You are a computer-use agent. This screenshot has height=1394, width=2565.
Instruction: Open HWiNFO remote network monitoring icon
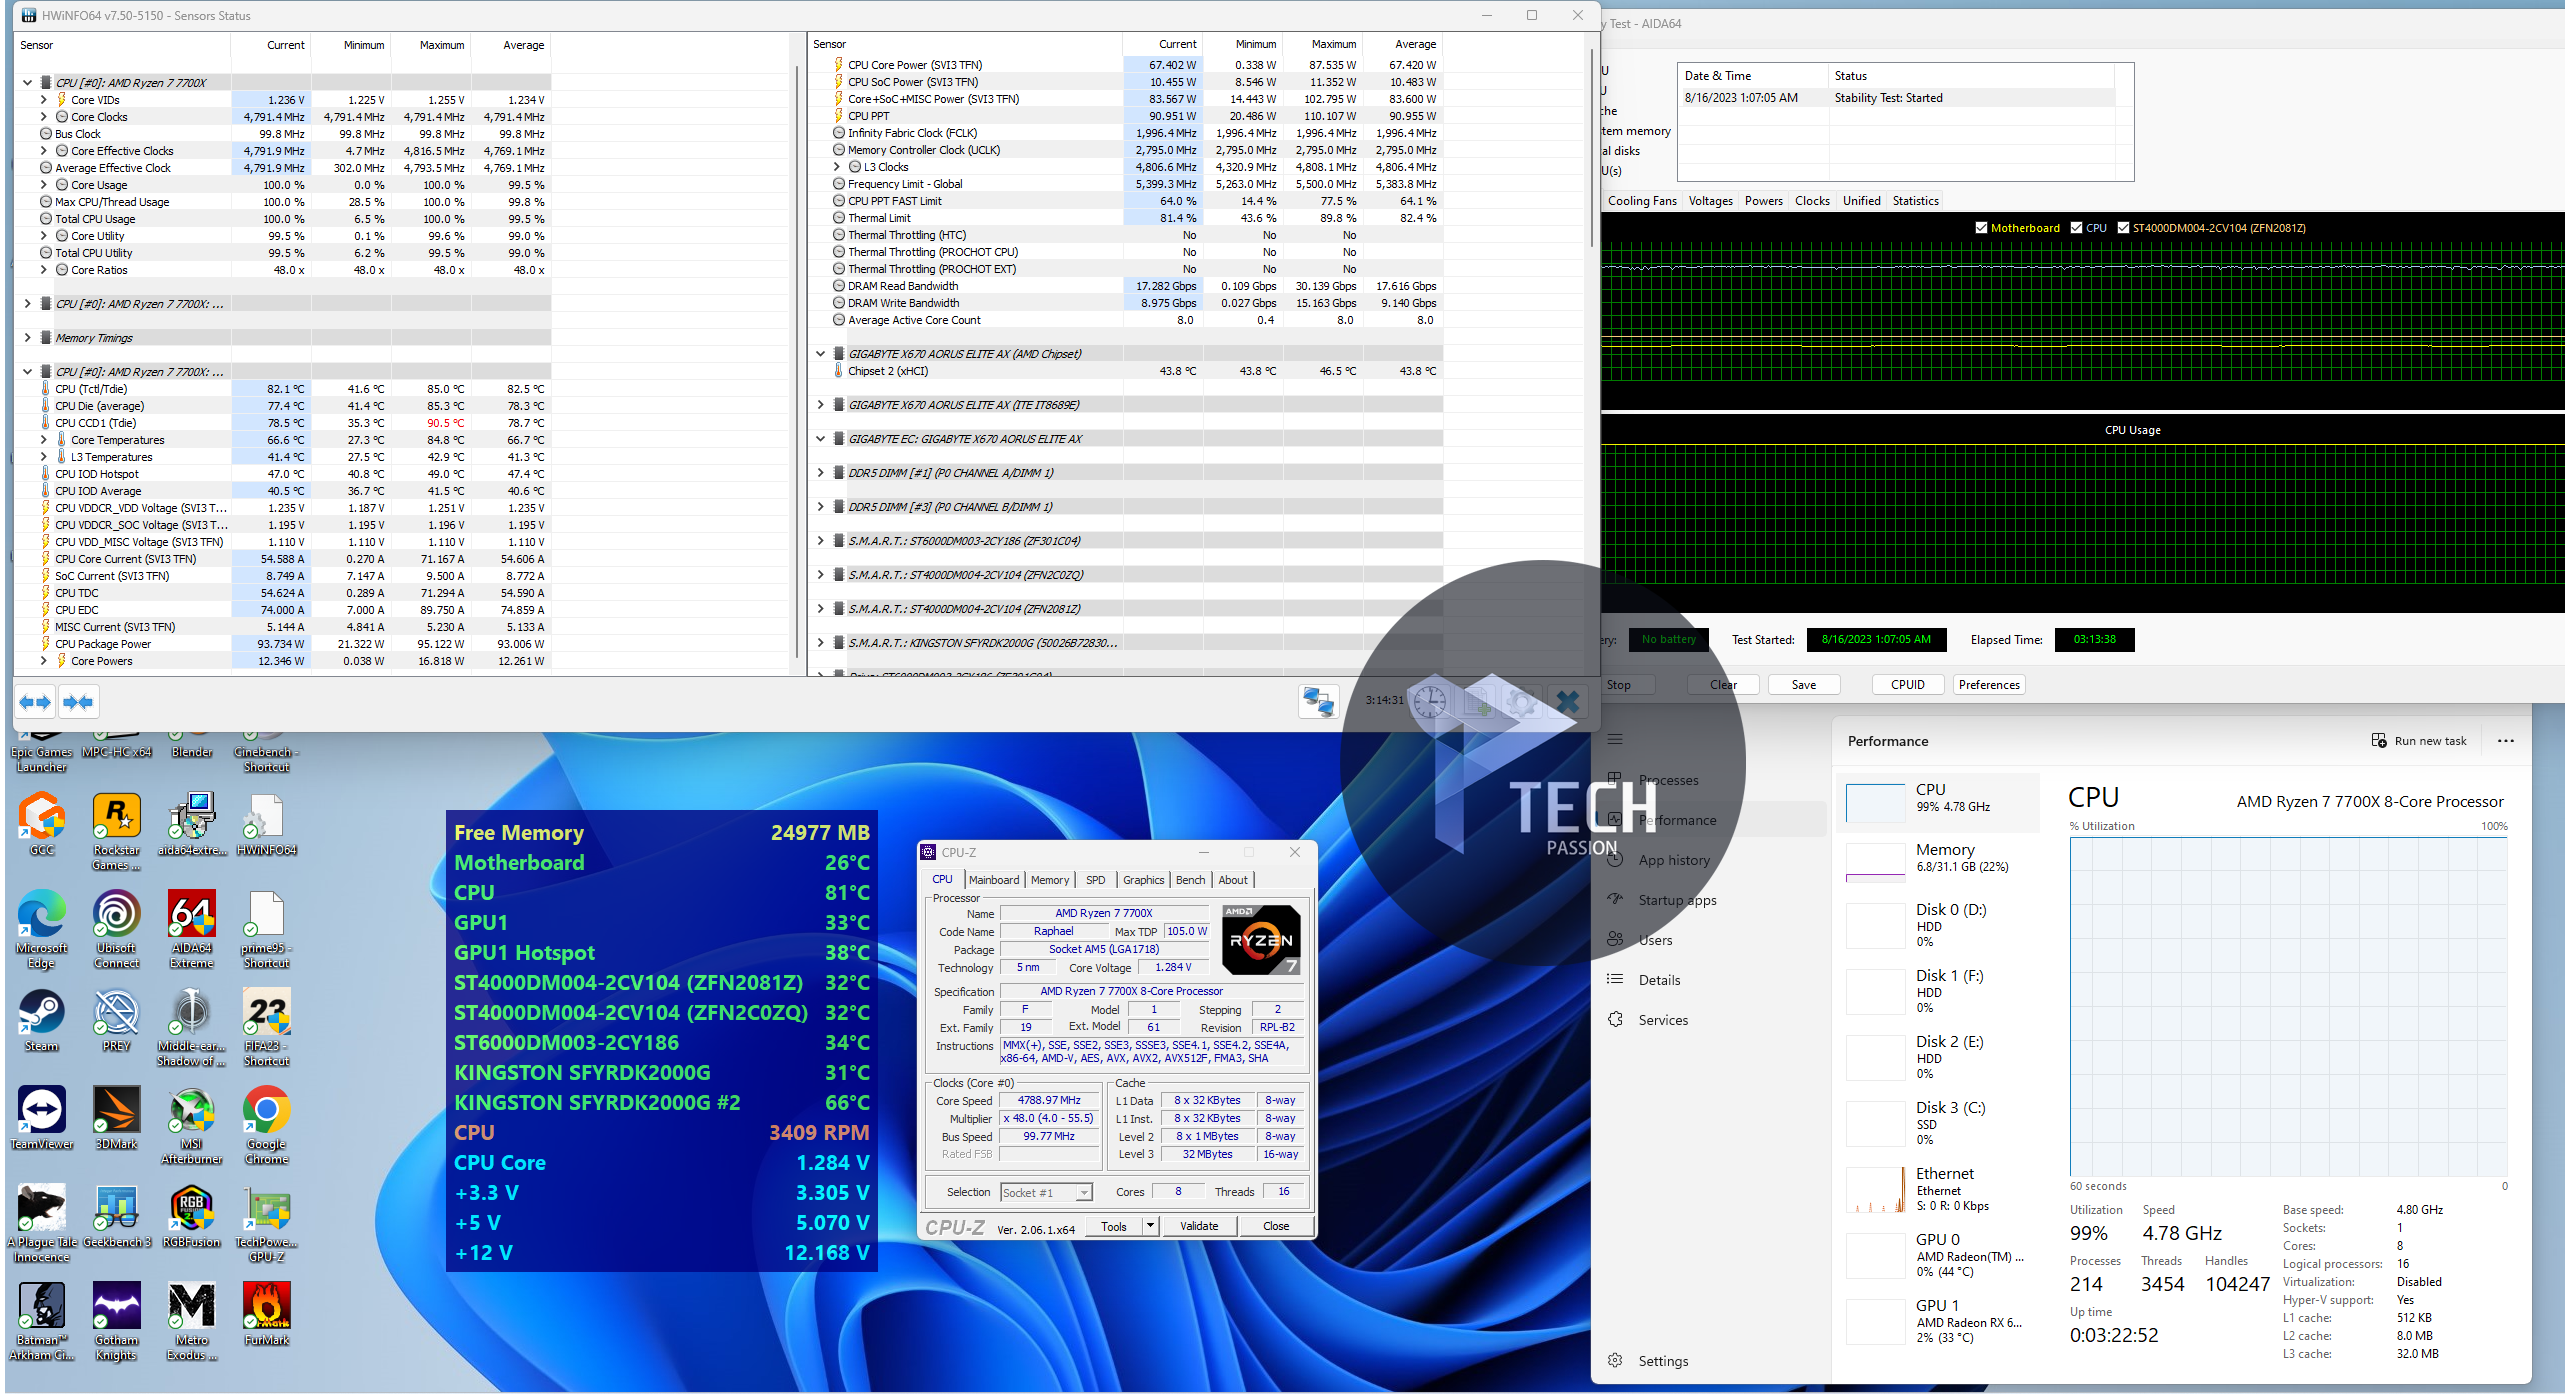(x=1318, y=701)
